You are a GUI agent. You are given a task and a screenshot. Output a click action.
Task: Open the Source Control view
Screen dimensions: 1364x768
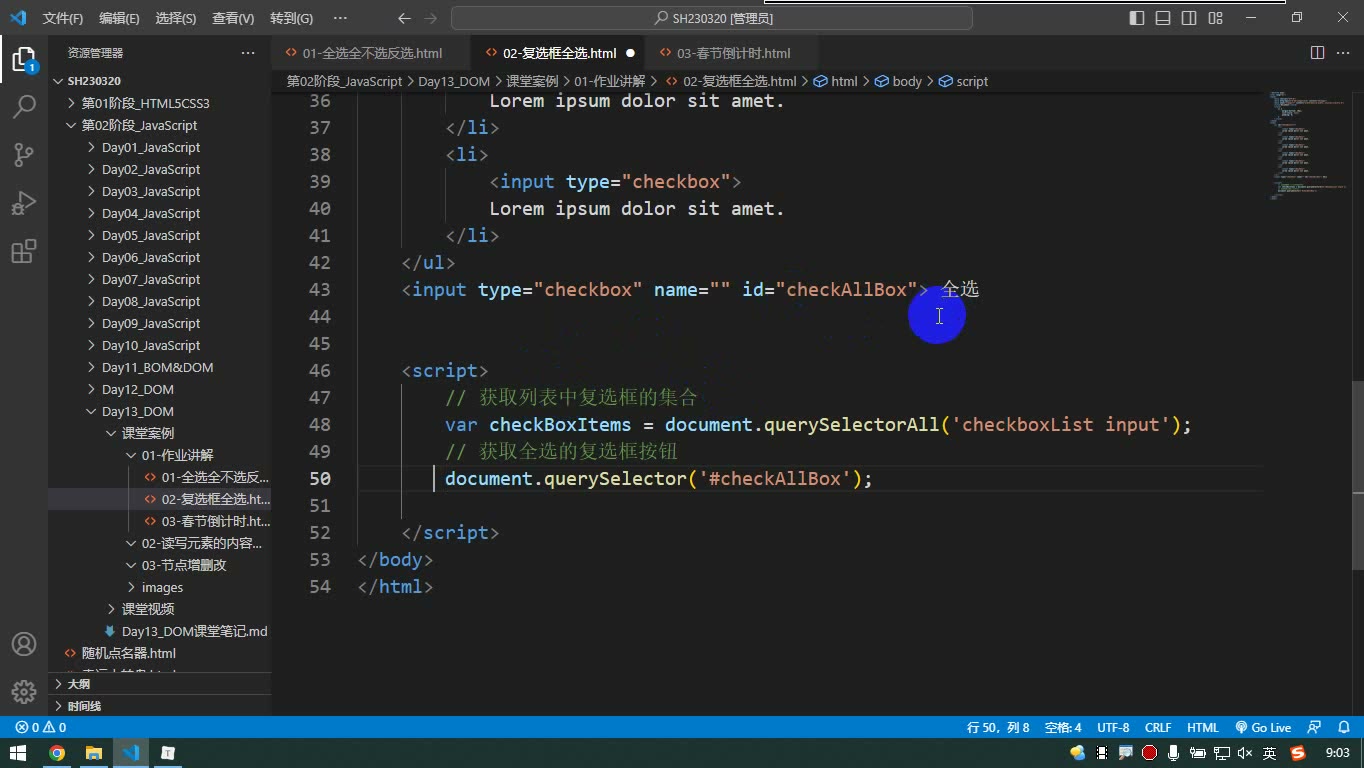coord(24,154)
